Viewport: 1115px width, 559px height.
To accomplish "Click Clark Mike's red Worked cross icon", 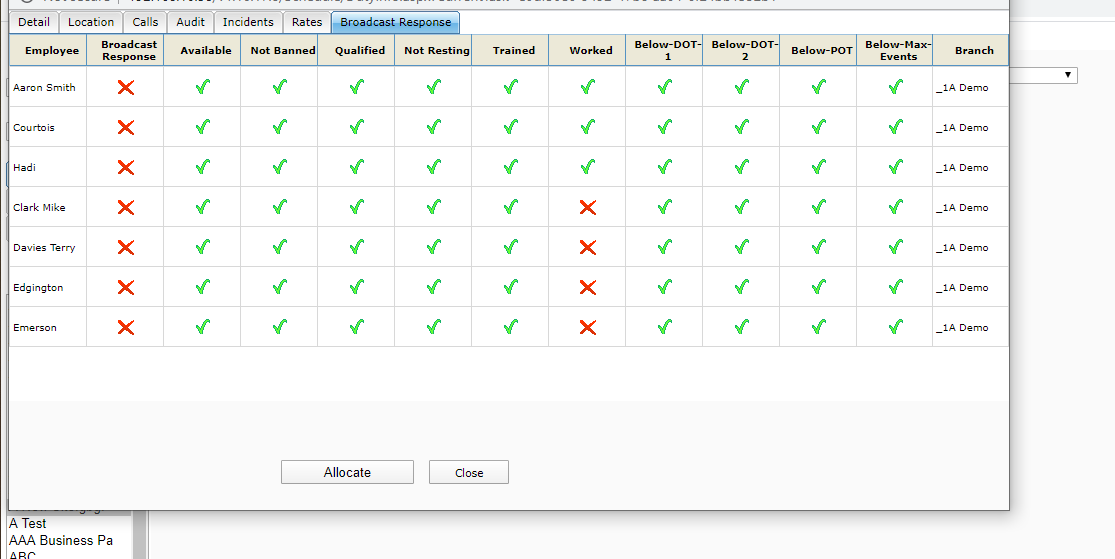I will pos(587,208).
